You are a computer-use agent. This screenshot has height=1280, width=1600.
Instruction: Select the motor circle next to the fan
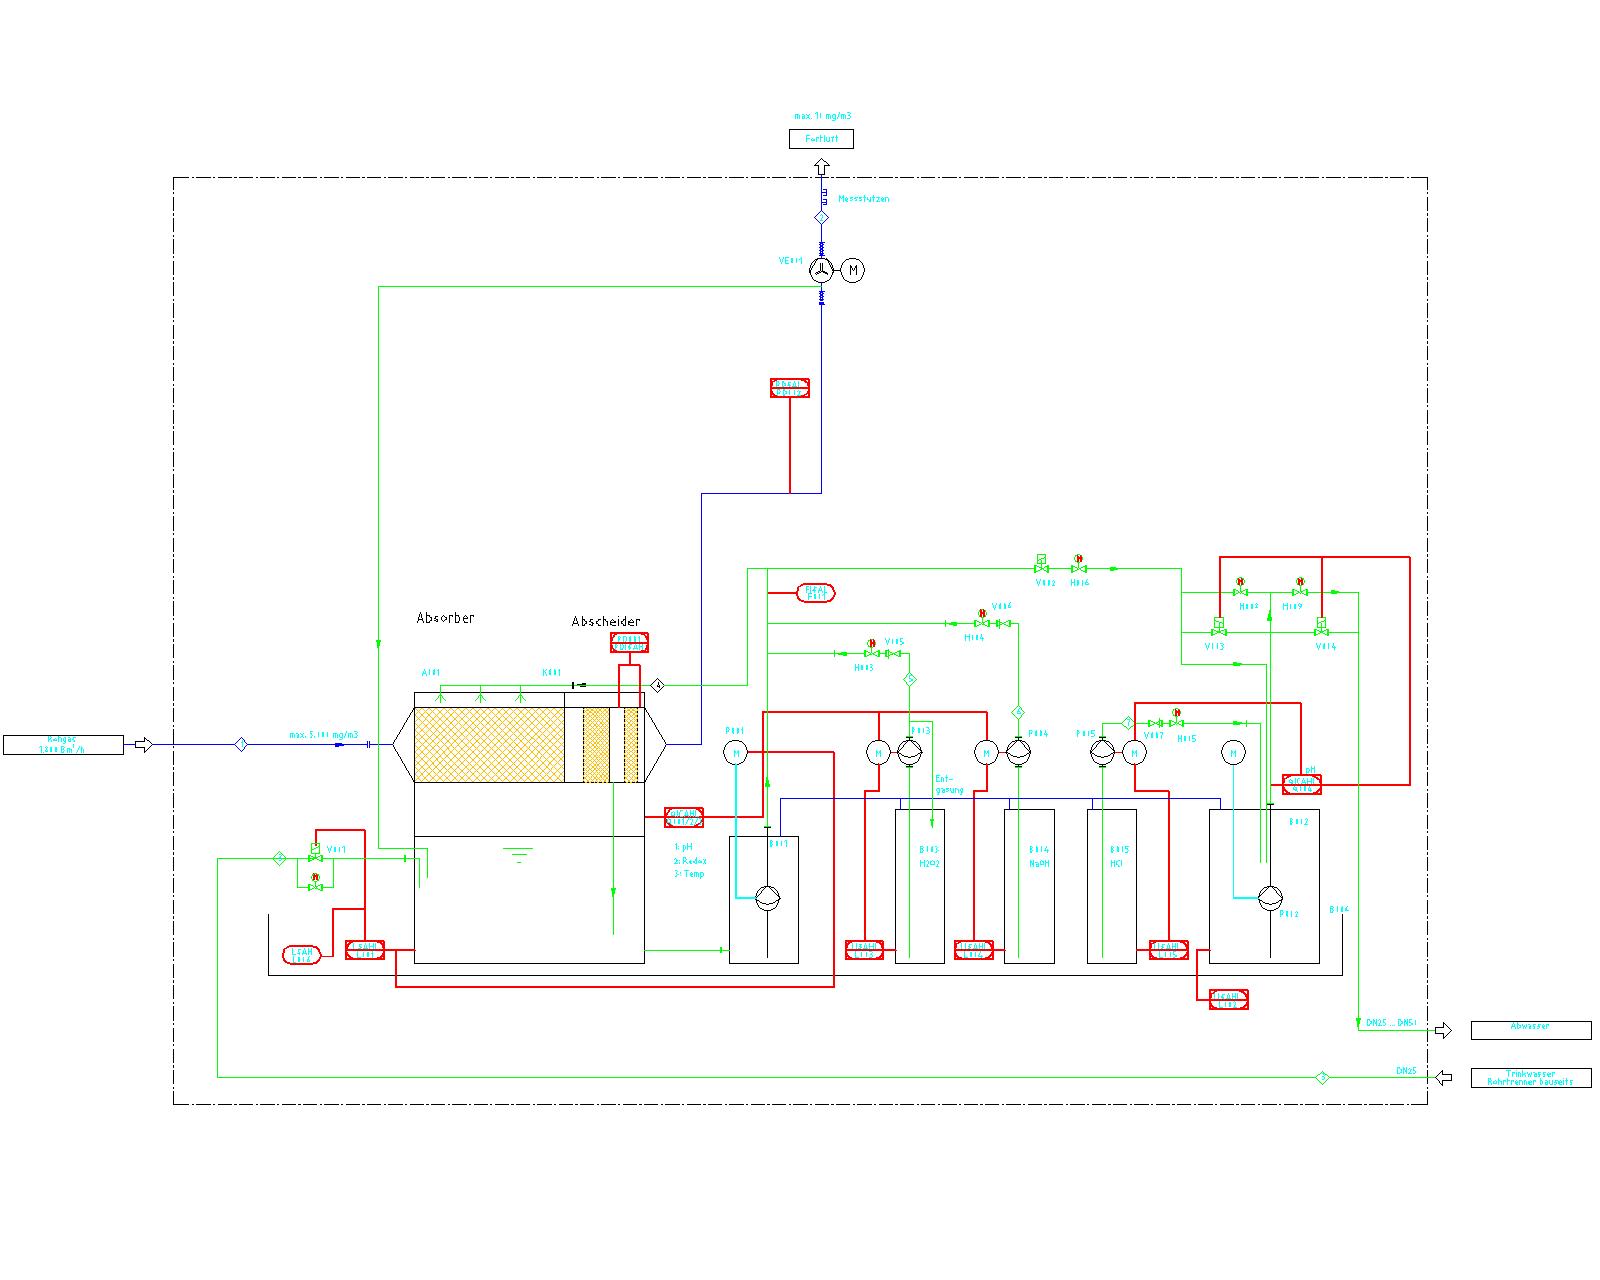click(852, 270)
